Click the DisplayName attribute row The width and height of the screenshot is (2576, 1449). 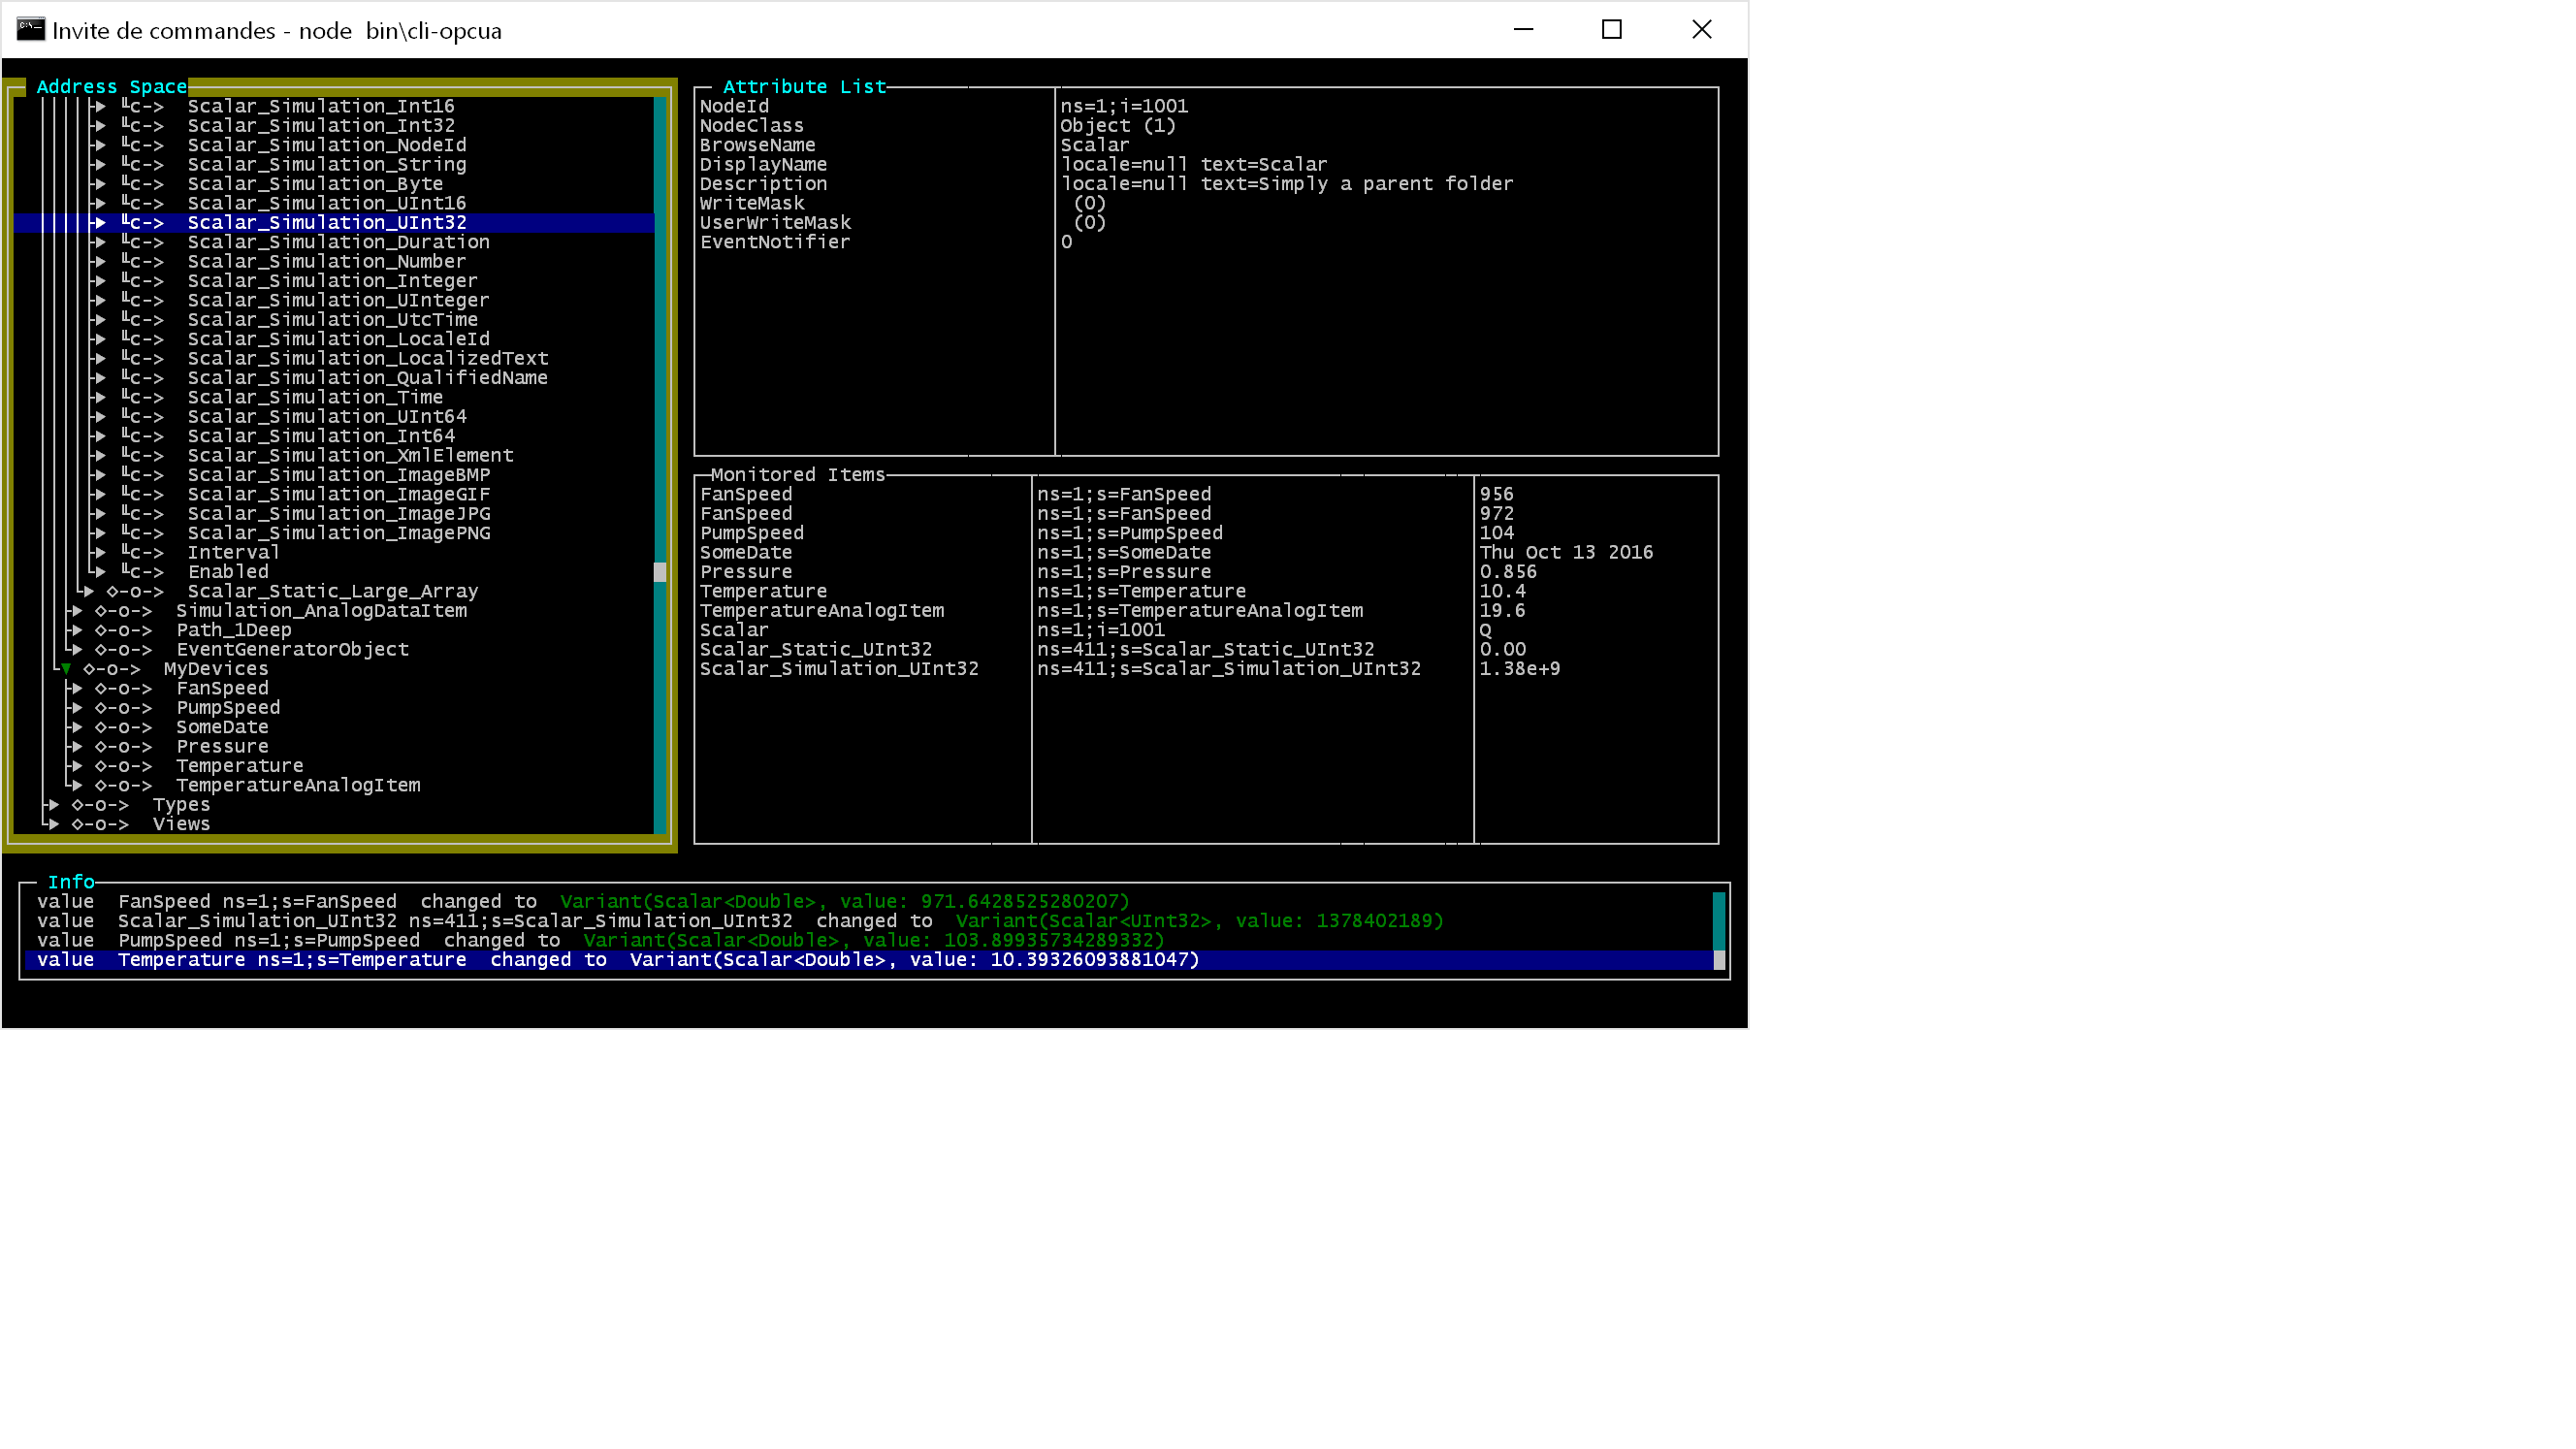[763, 165]
